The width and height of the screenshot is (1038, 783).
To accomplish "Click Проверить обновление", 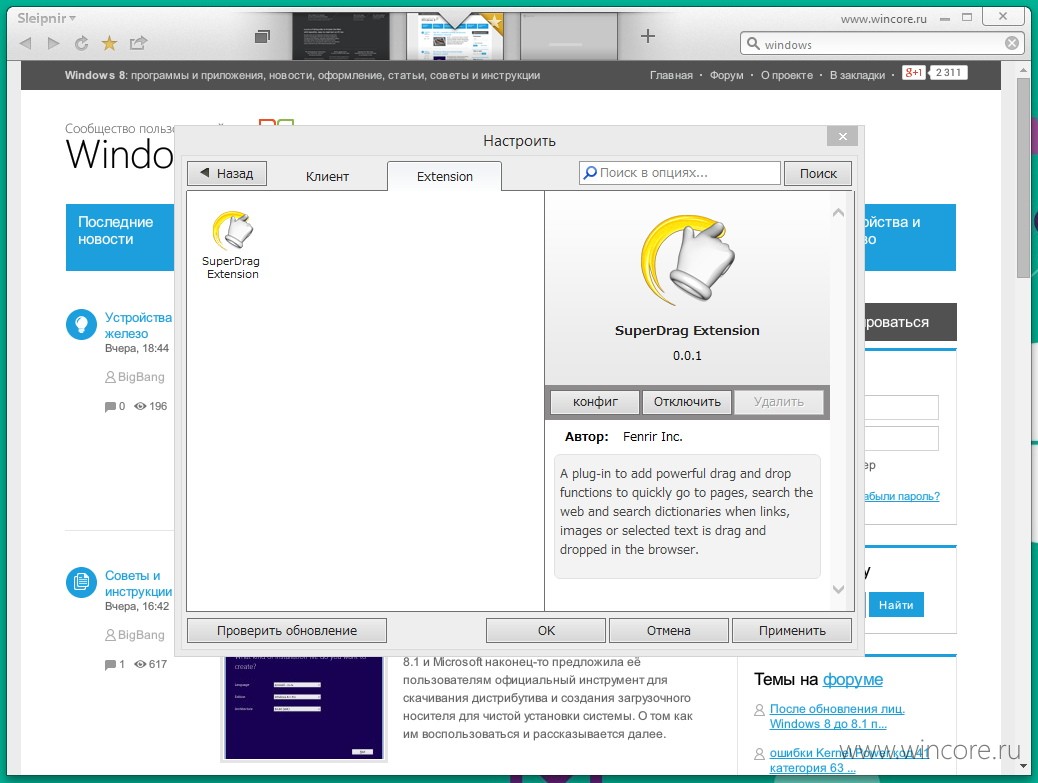I will (287, 631).
